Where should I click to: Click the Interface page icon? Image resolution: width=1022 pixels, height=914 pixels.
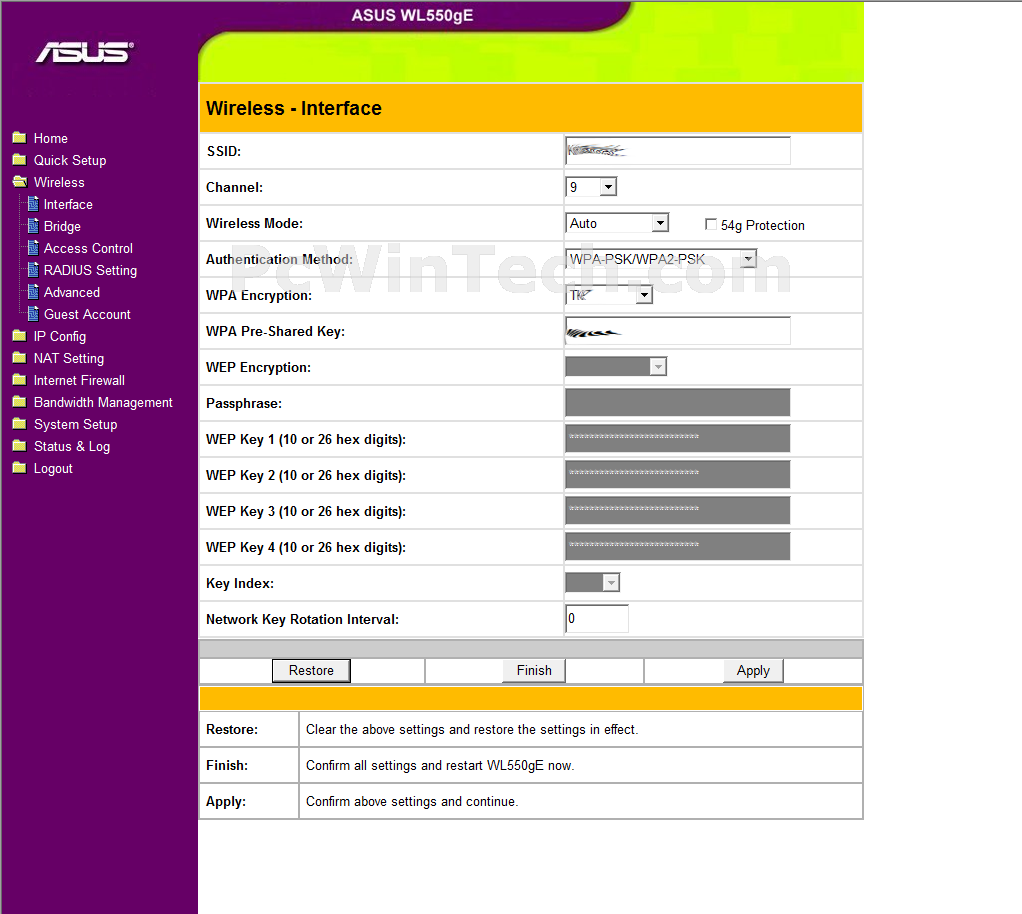tap(33, 204)
